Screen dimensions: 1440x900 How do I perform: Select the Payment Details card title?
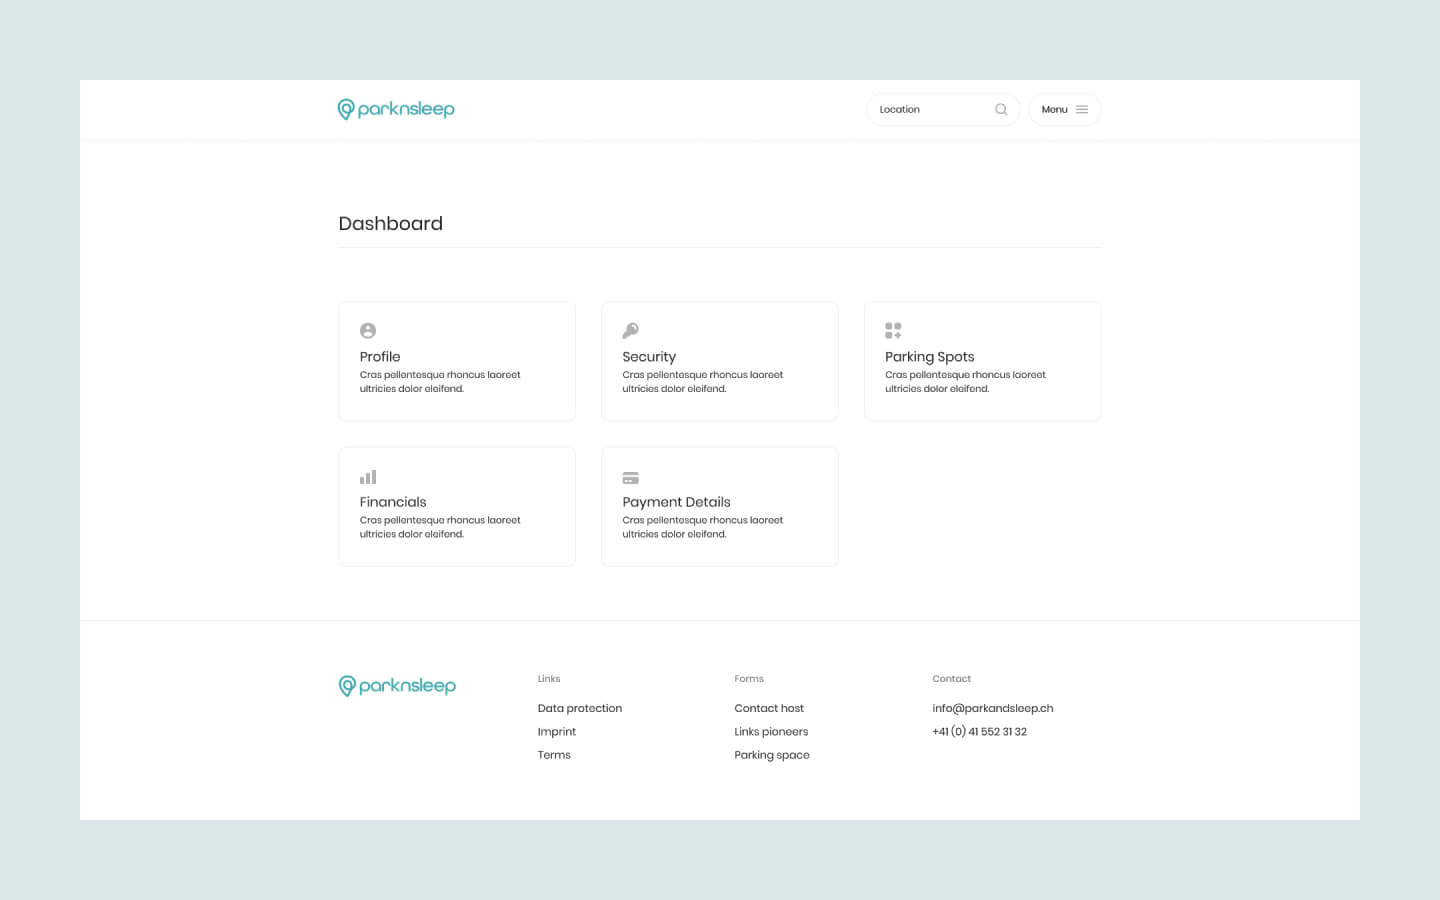coord(676,502)
